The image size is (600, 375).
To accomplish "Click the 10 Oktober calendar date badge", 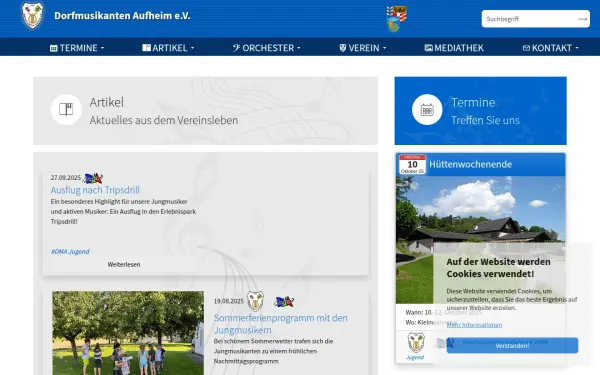I will (x=412, y=165).
